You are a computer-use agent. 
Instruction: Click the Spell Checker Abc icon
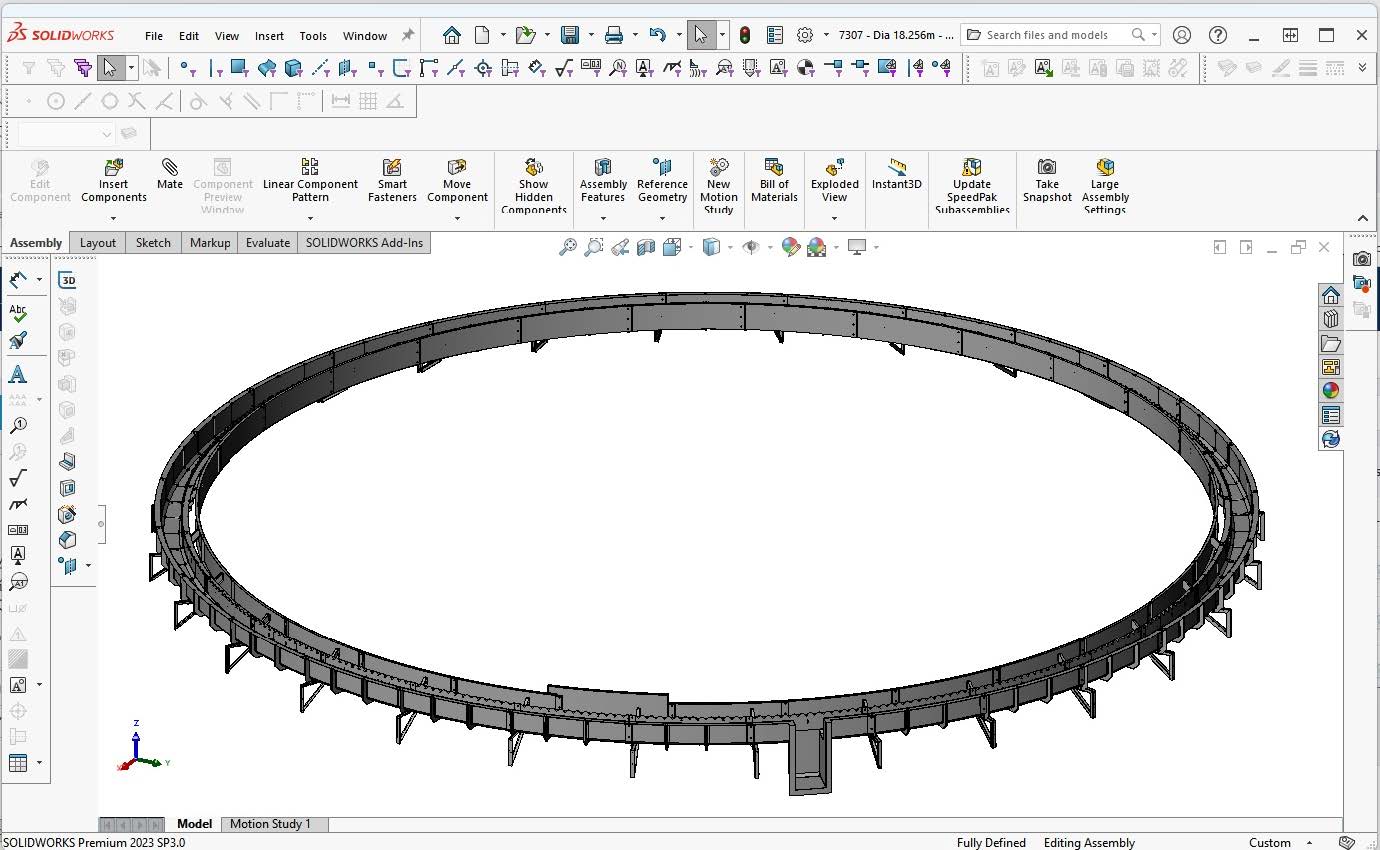point(17,313)
